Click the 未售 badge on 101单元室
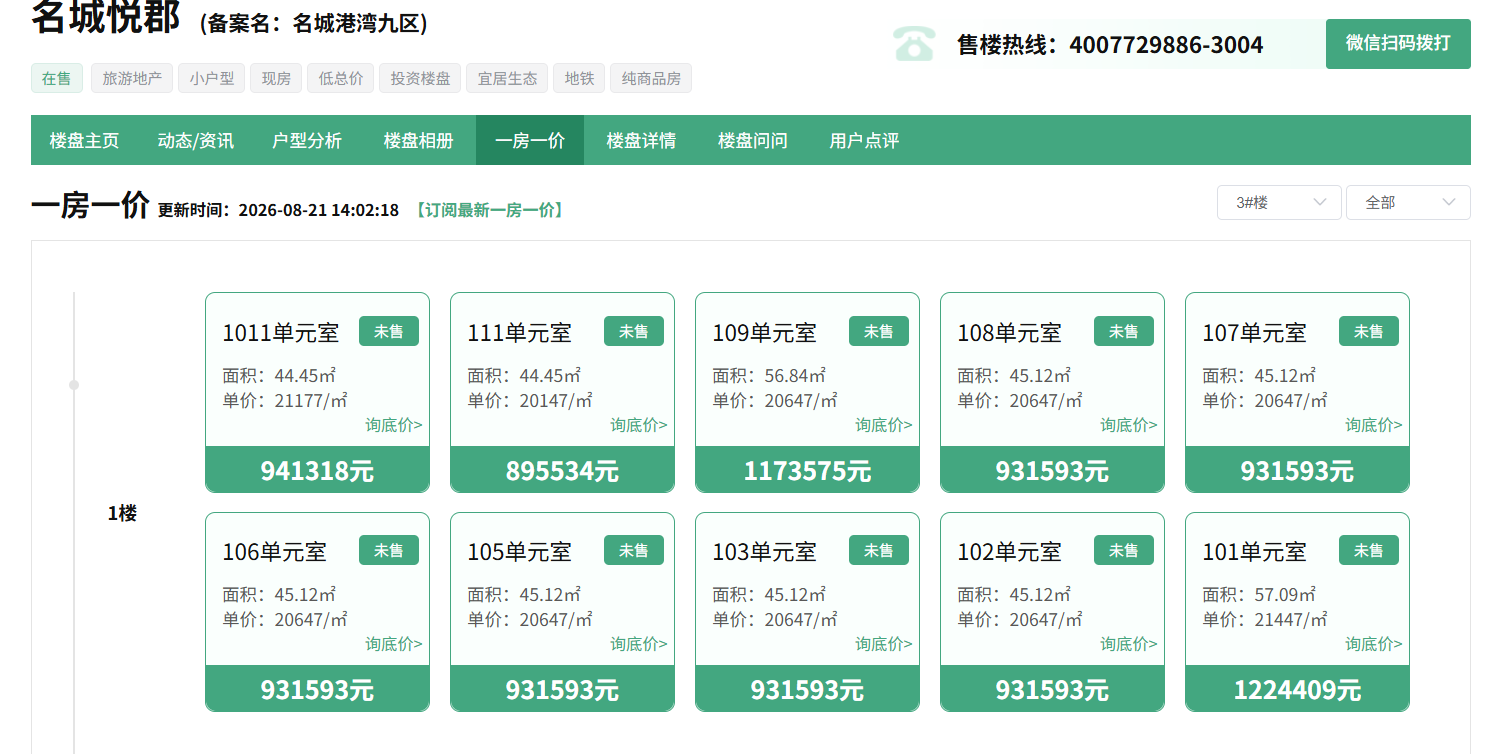The image size is (1496, 754). [1369, 550]
